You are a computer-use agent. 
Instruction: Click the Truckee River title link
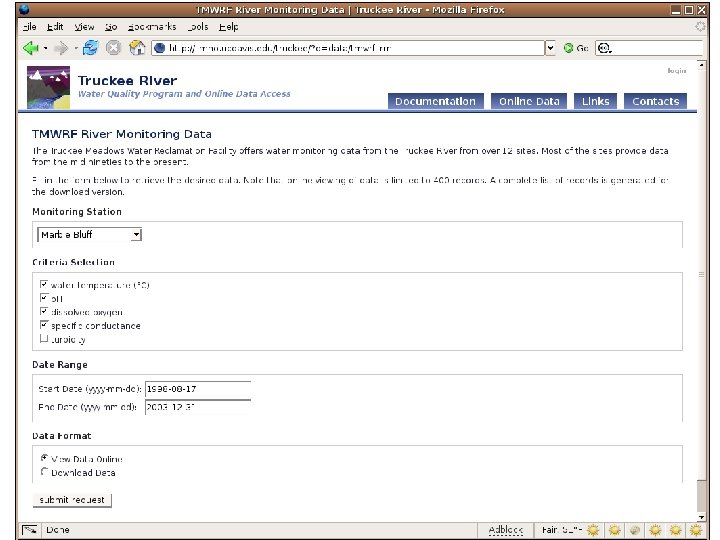pos(127,80)
